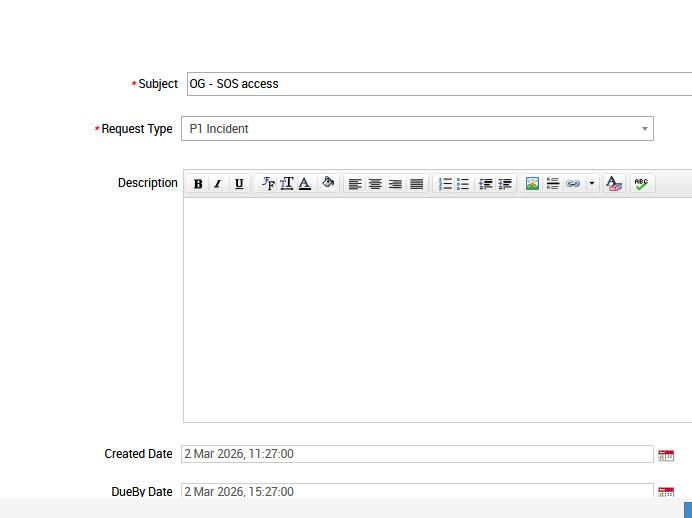The width and height of the screenshot is (692, 518).
Task: Open the text color picker
Action: [305, 184]
